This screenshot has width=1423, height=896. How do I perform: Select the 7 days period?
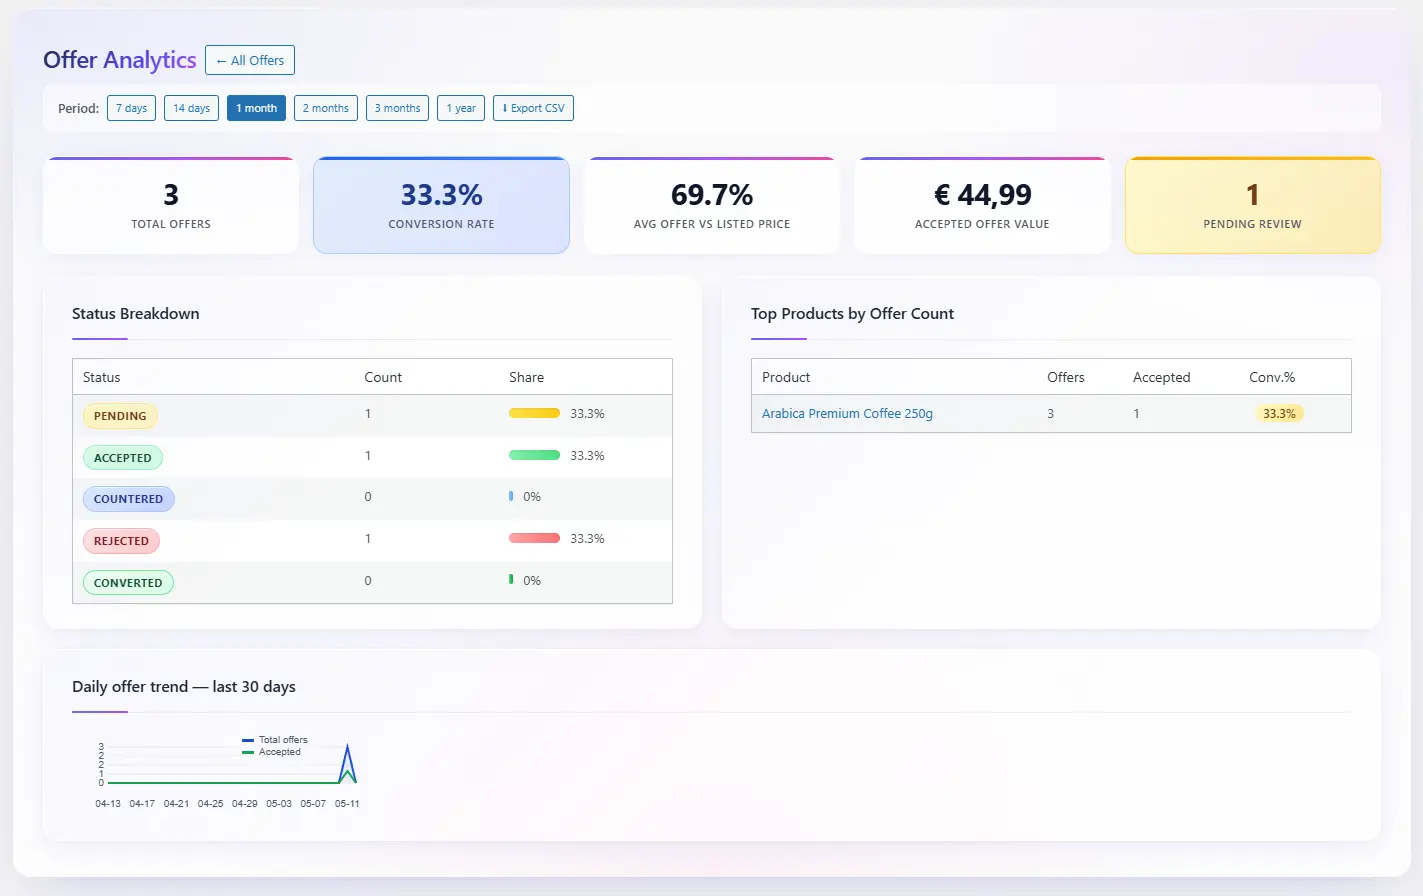pyautogui.click(x=131, y=108)
